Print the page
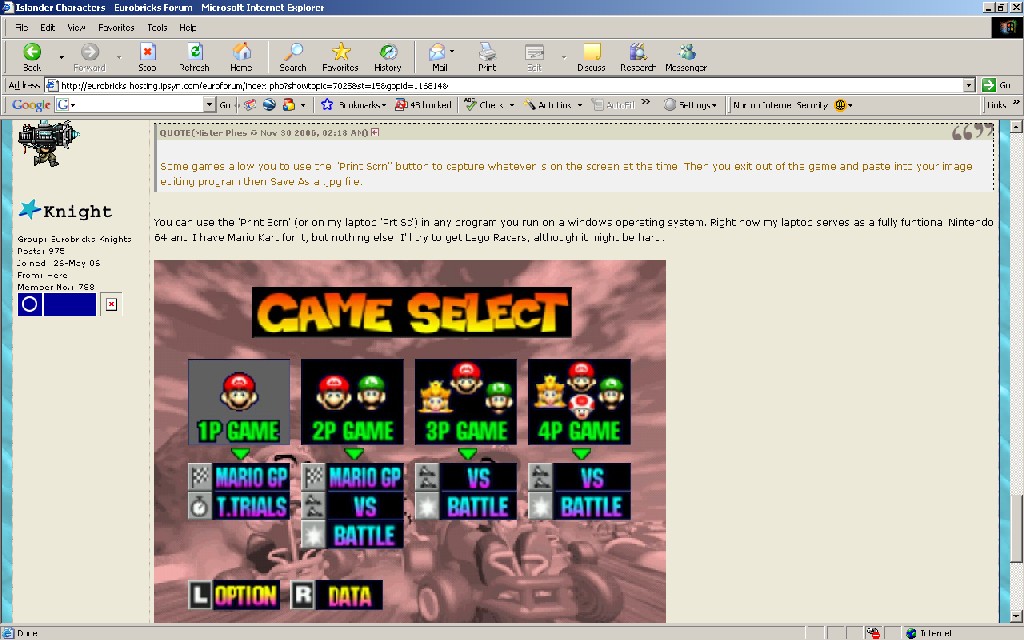This screenshot has width=1024, height=640. (x=487, y=57)
